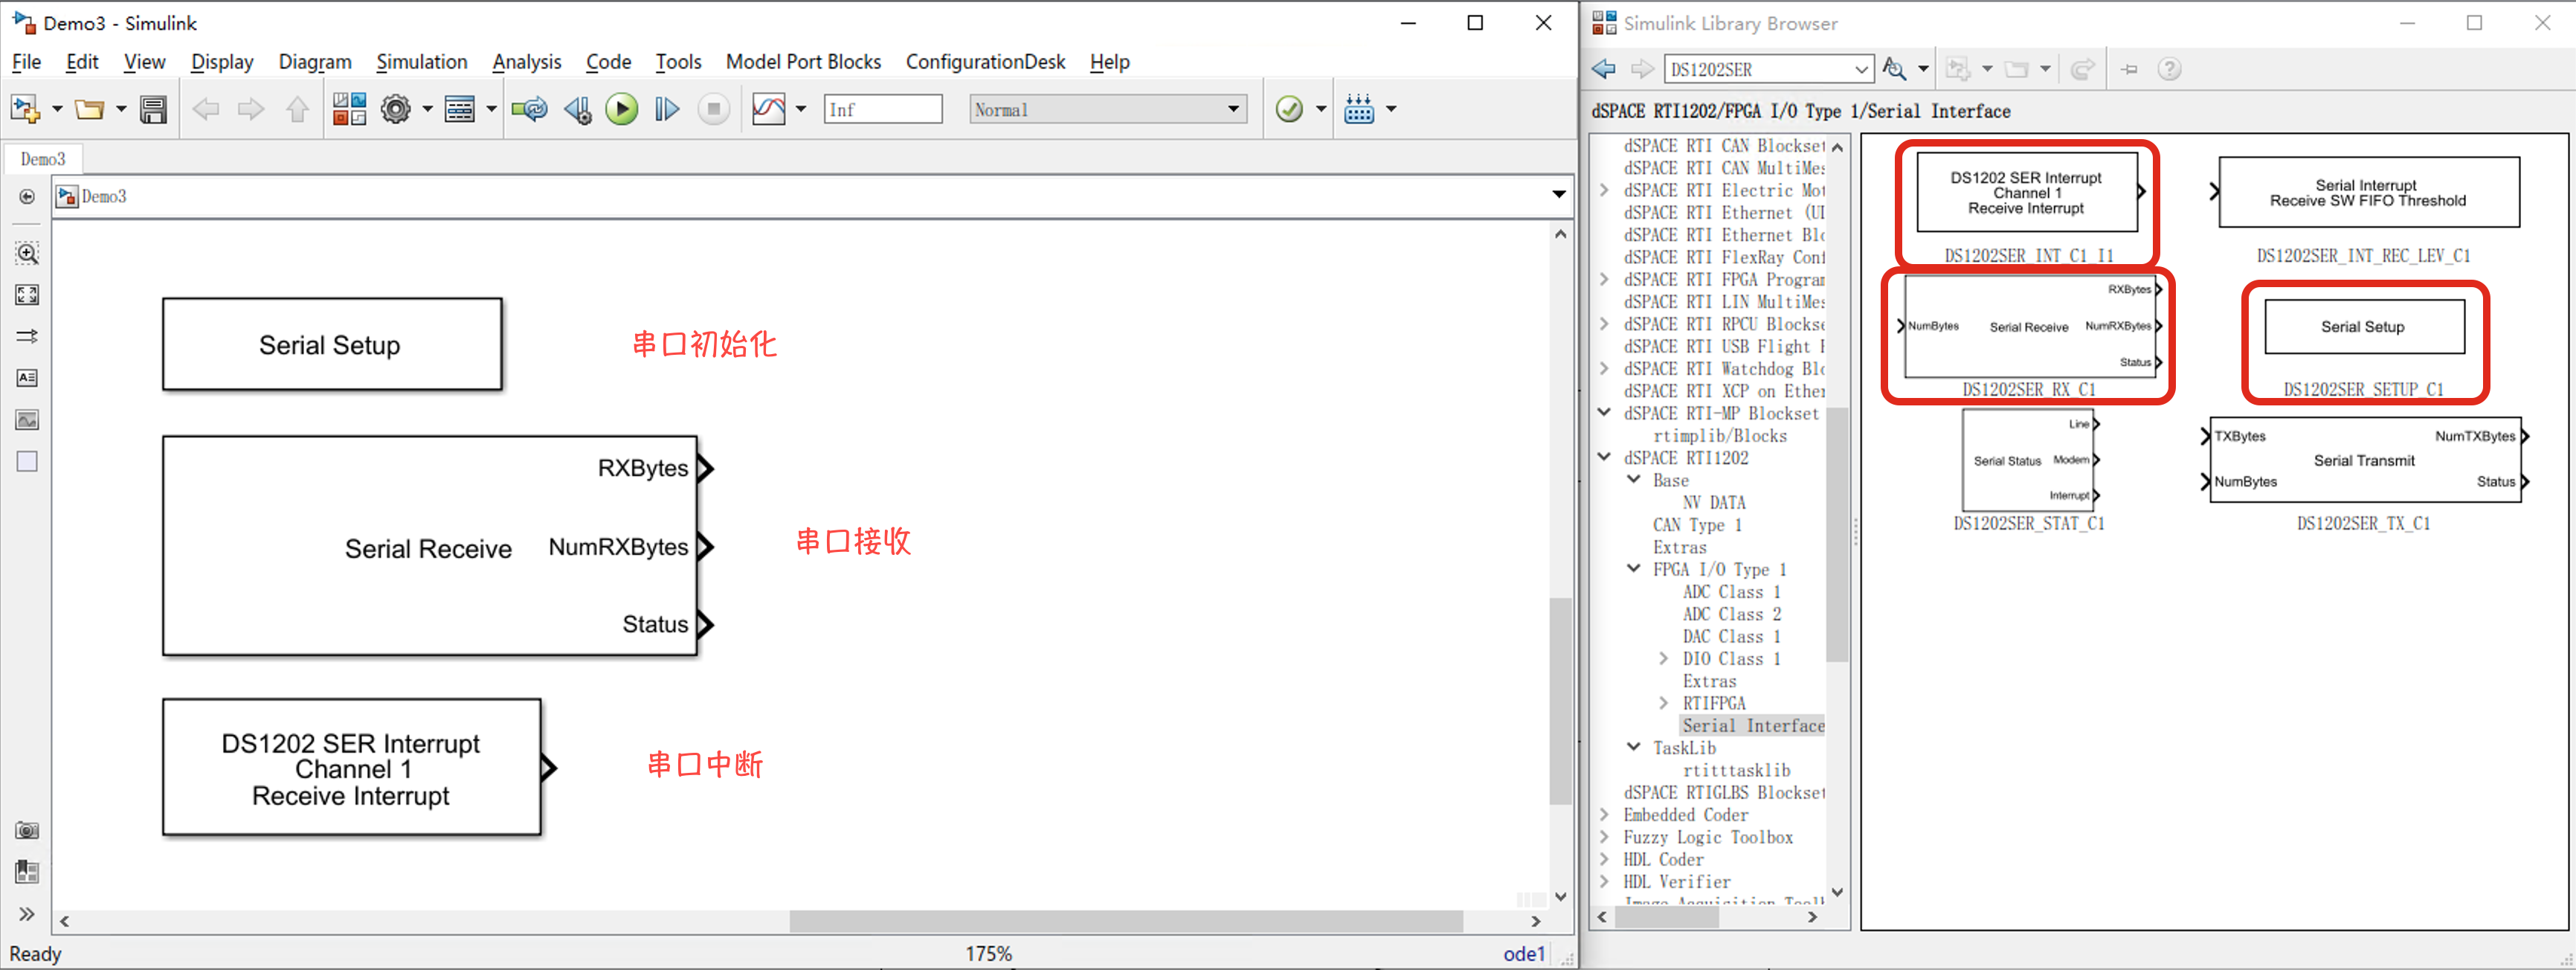This screenshot has width=2576, height=970.
Task: Open Model Configuration Parameters gear icon
Action: [396, 109]
